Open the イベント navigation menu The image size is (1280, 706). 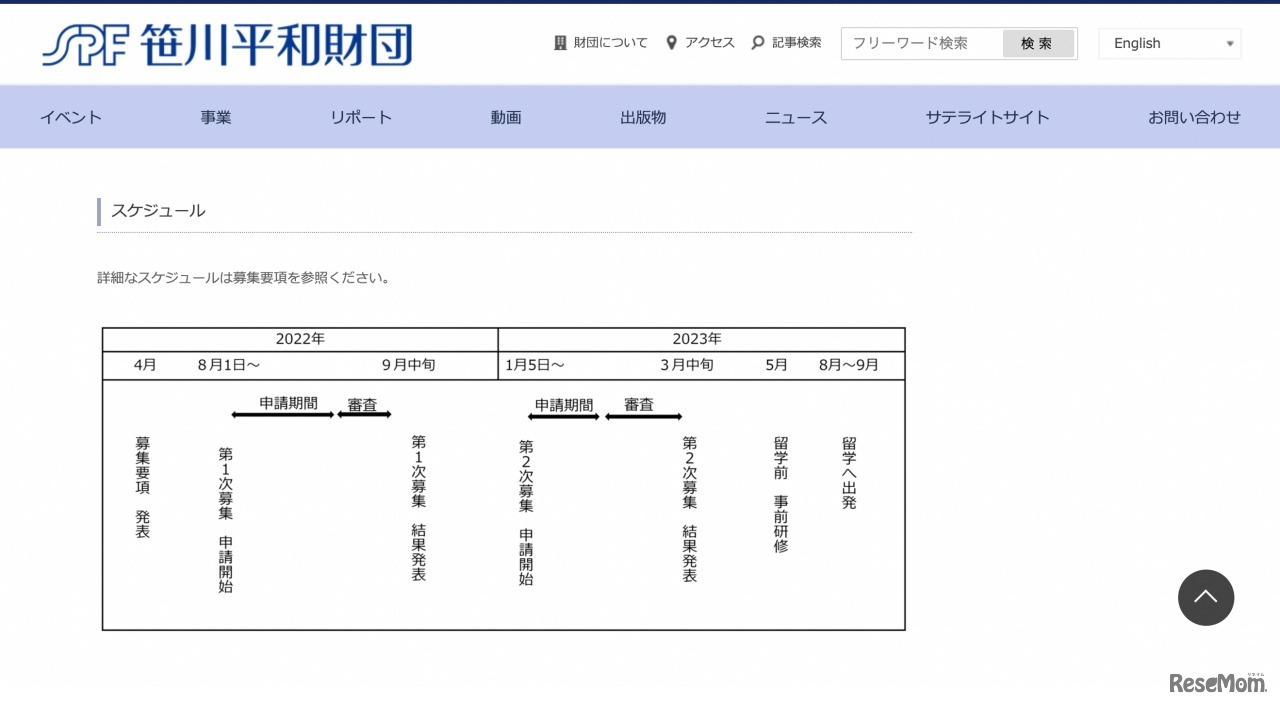pos(70,116)
